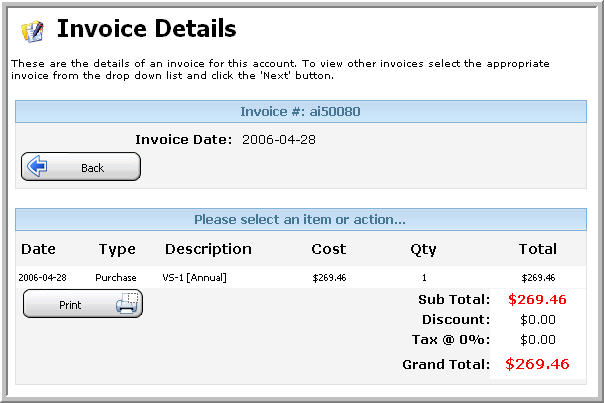Image resolution: width=604 pixels, height=403 pixels.
Task: Select the VS-1 [Annual] item description
Action: pos(195,277)
